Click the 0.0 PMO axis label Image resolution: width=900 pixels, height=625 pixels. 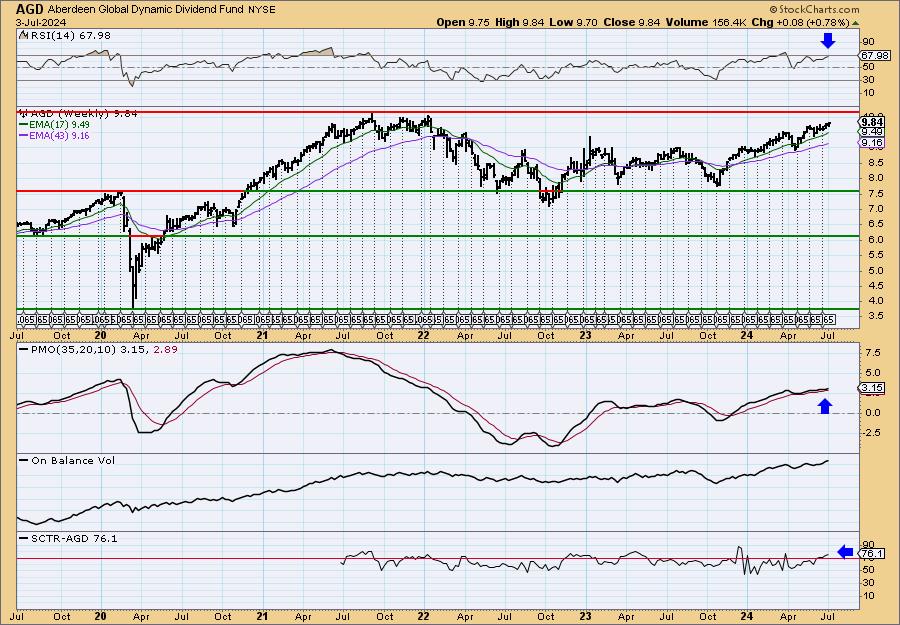[871, 413]
